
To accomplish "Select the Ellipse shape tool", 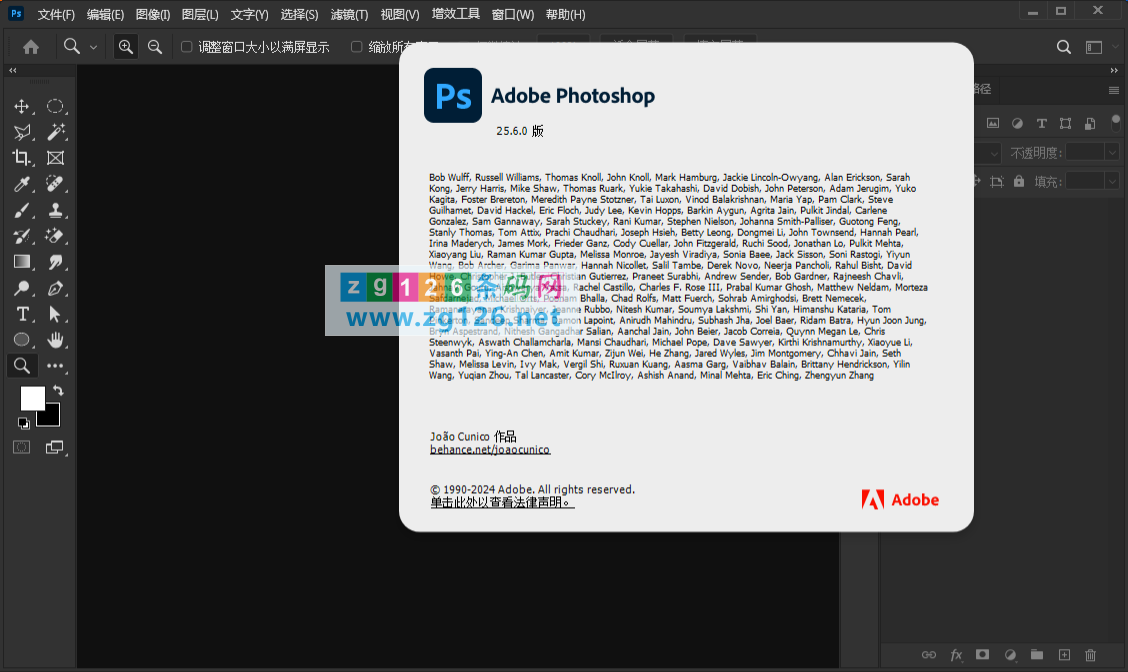I will click(22, 340).
